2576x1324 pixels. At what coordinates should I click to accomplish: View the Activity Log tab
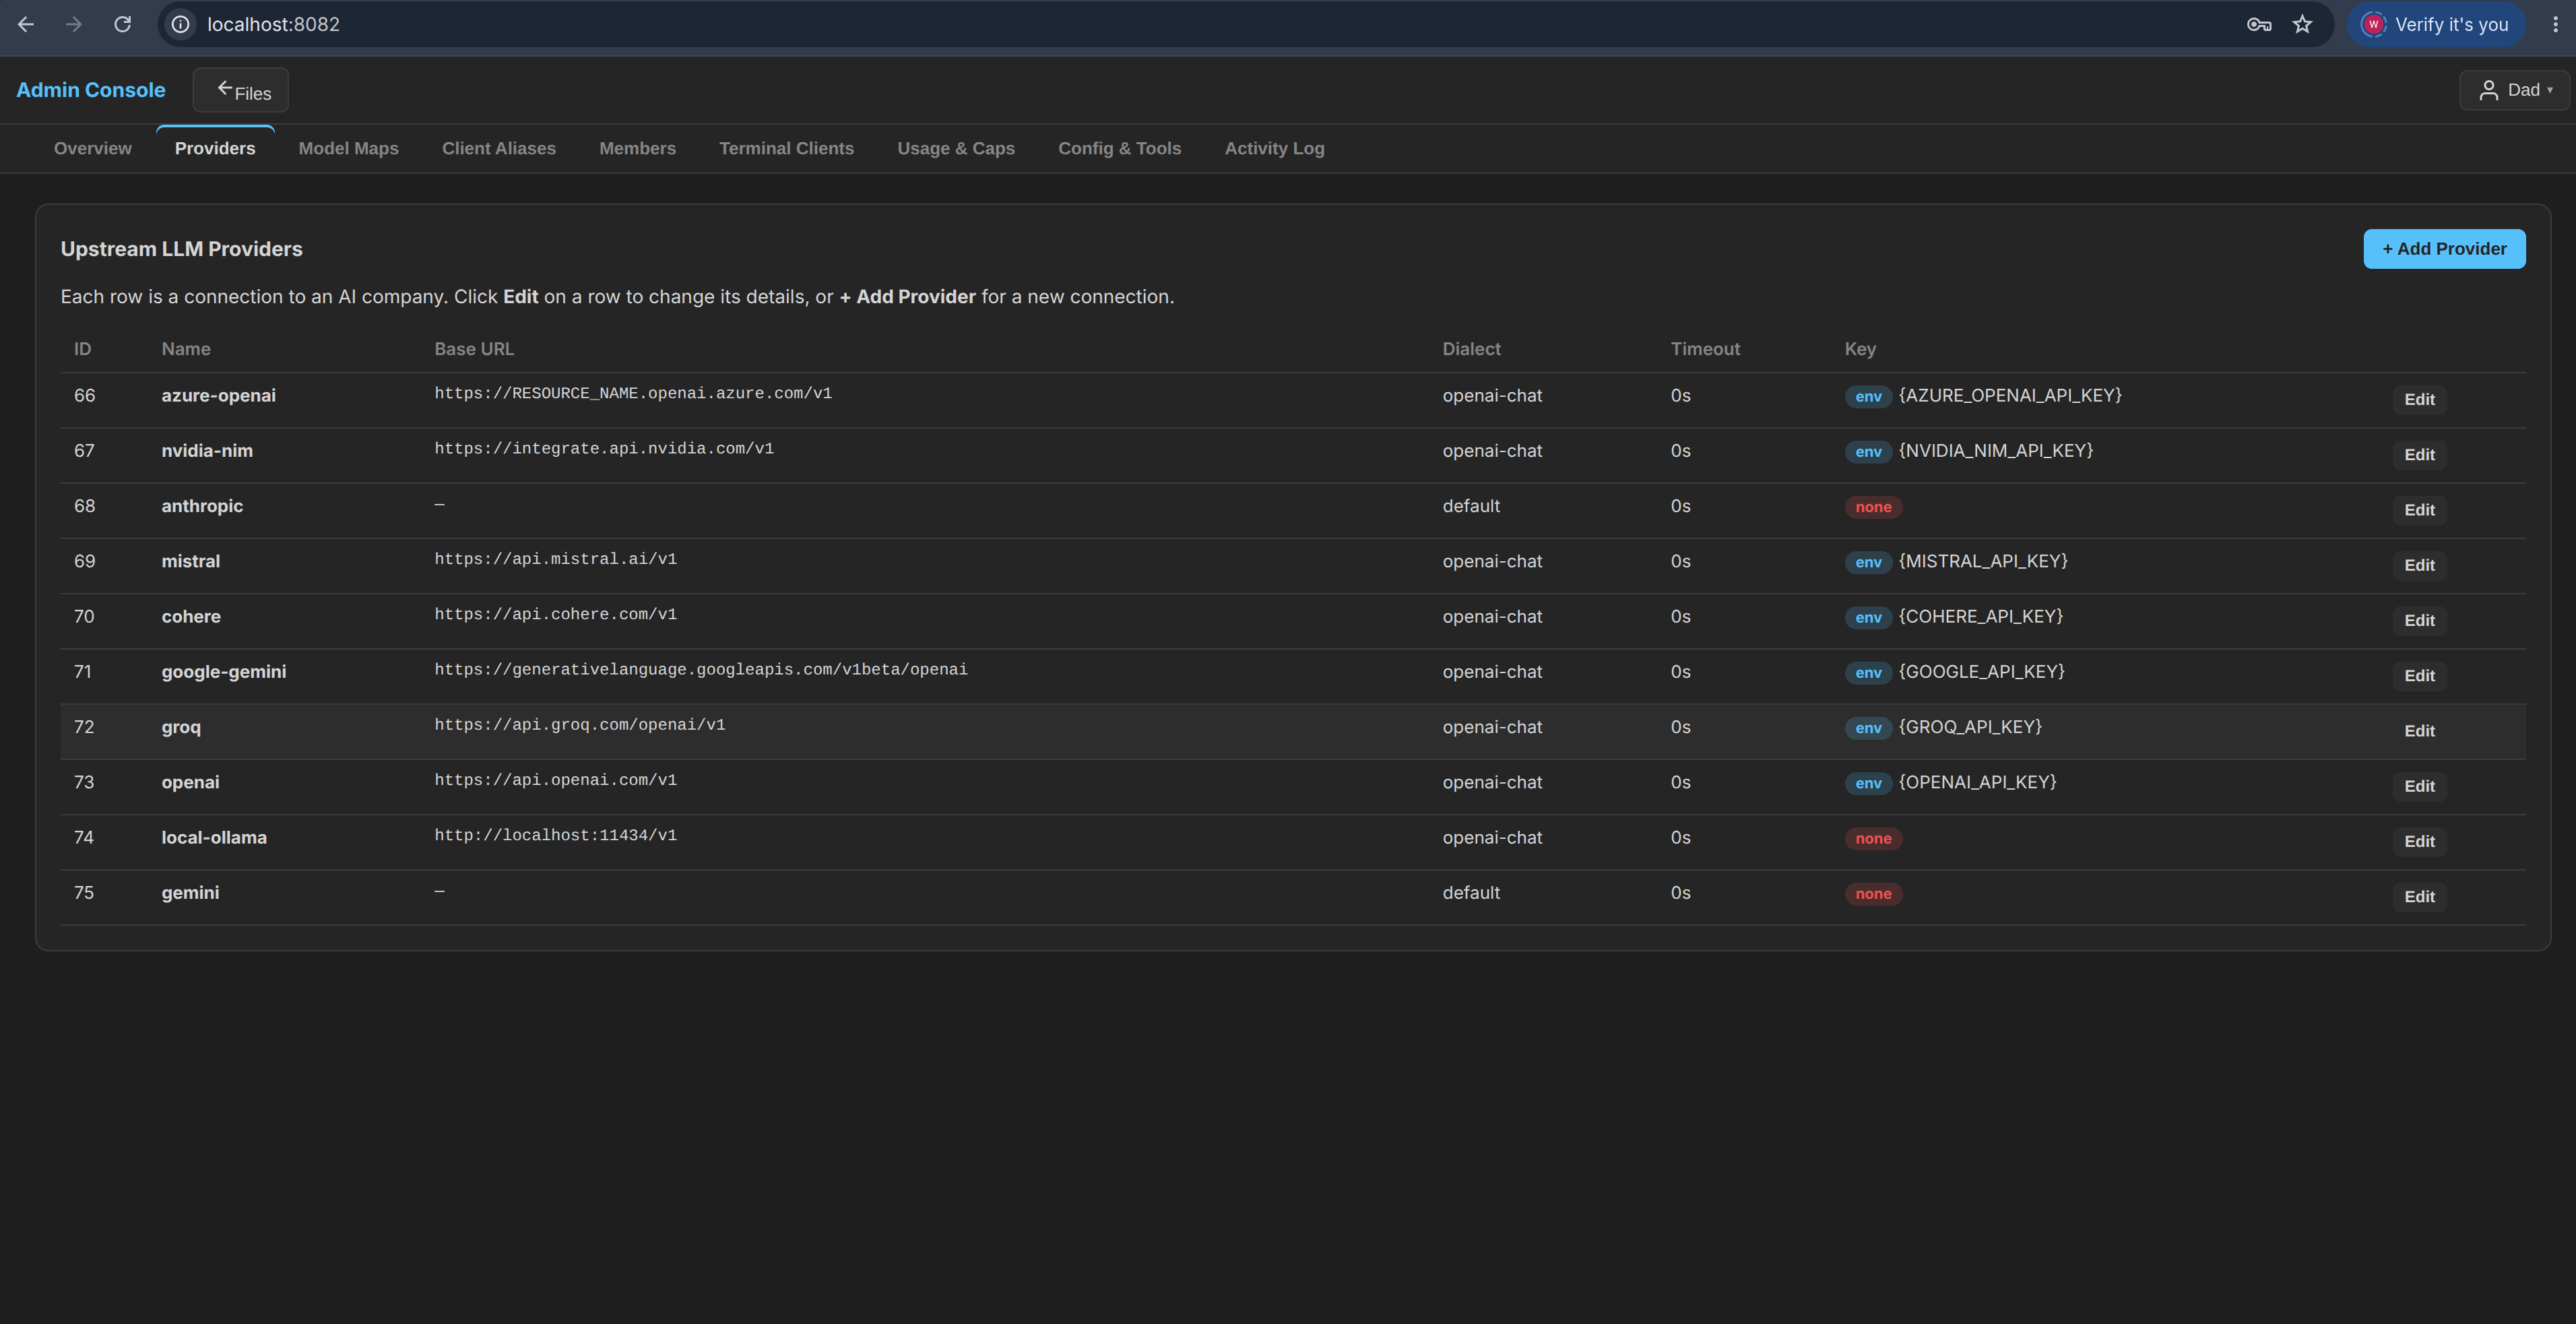pos(1275,148)
